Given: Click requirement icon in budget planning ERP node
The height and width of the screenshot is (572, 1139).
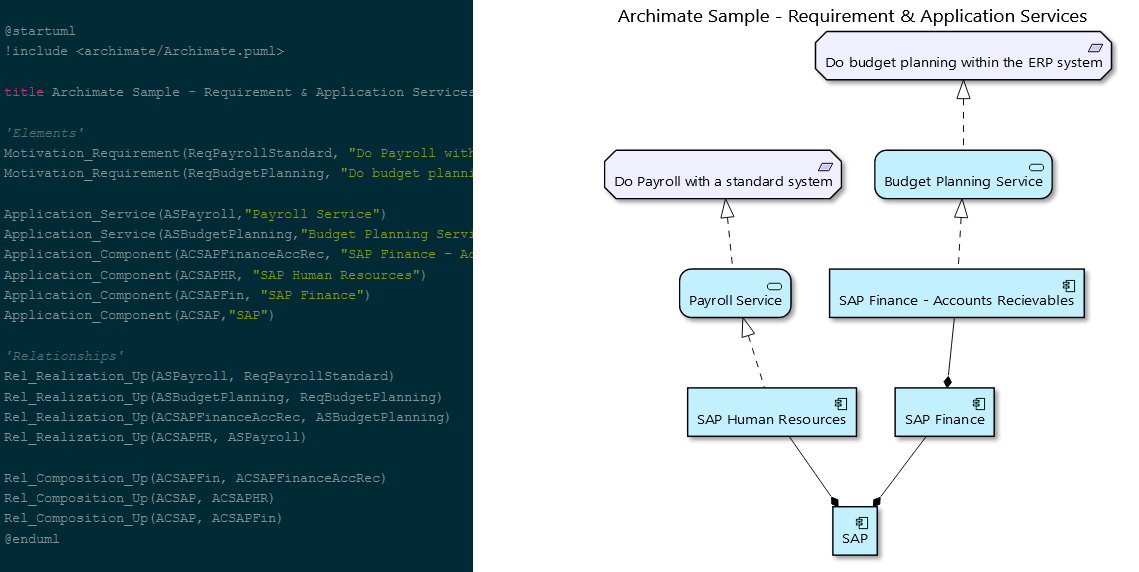Looking at the screenshot, I should (x=1095, y=48).
